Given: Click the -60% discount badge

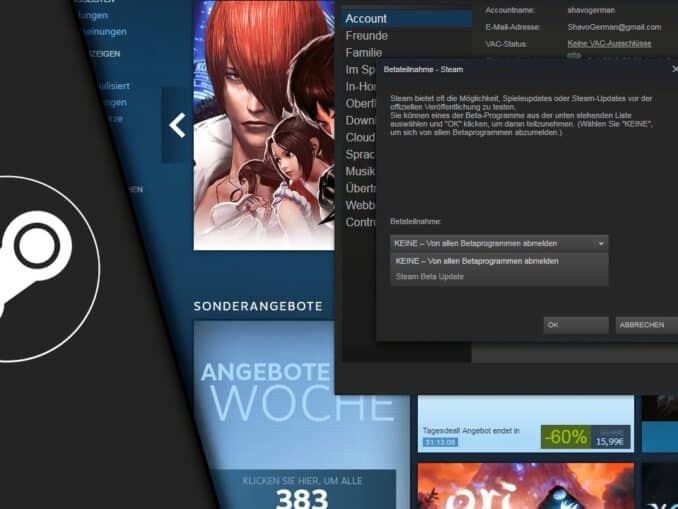Looking at the screenshot, I should coord(566,437).
